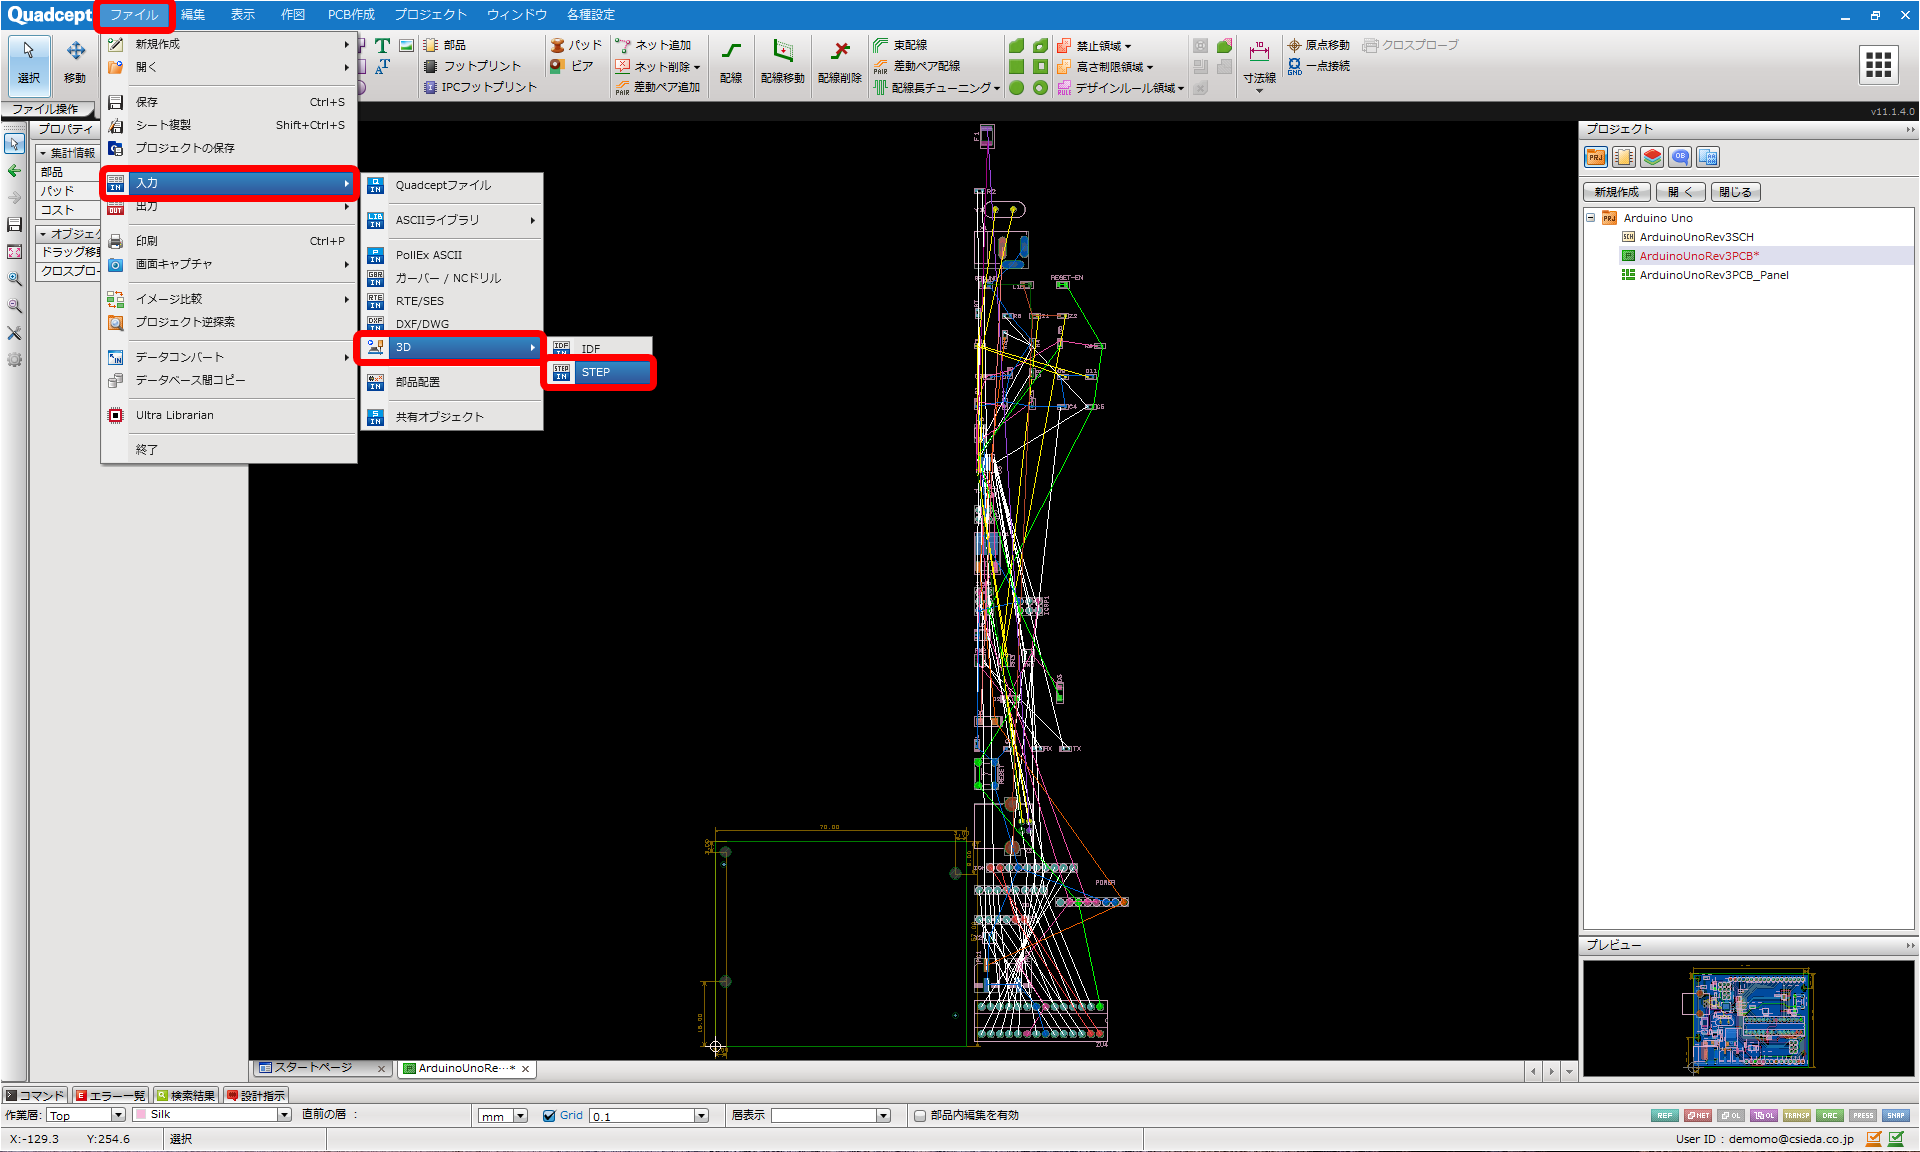This screenshot has height=1152, width=1920.
Task: Uncheck the Grid checkbox
Action: (549, 1116)
